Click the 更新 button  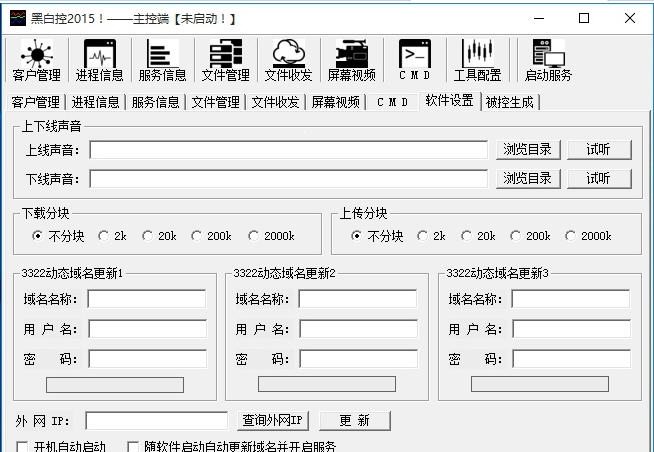355,420
